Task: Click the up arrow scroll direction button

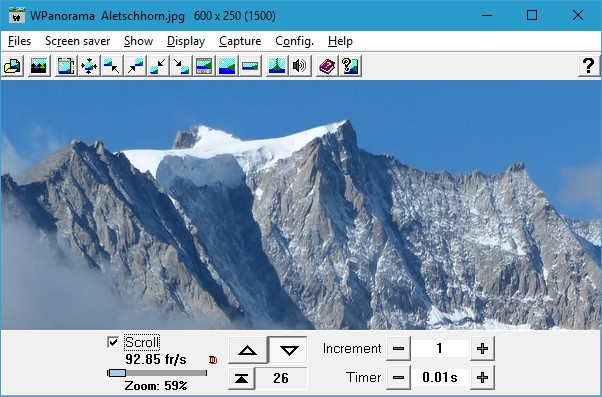Action: click(248, 350)
